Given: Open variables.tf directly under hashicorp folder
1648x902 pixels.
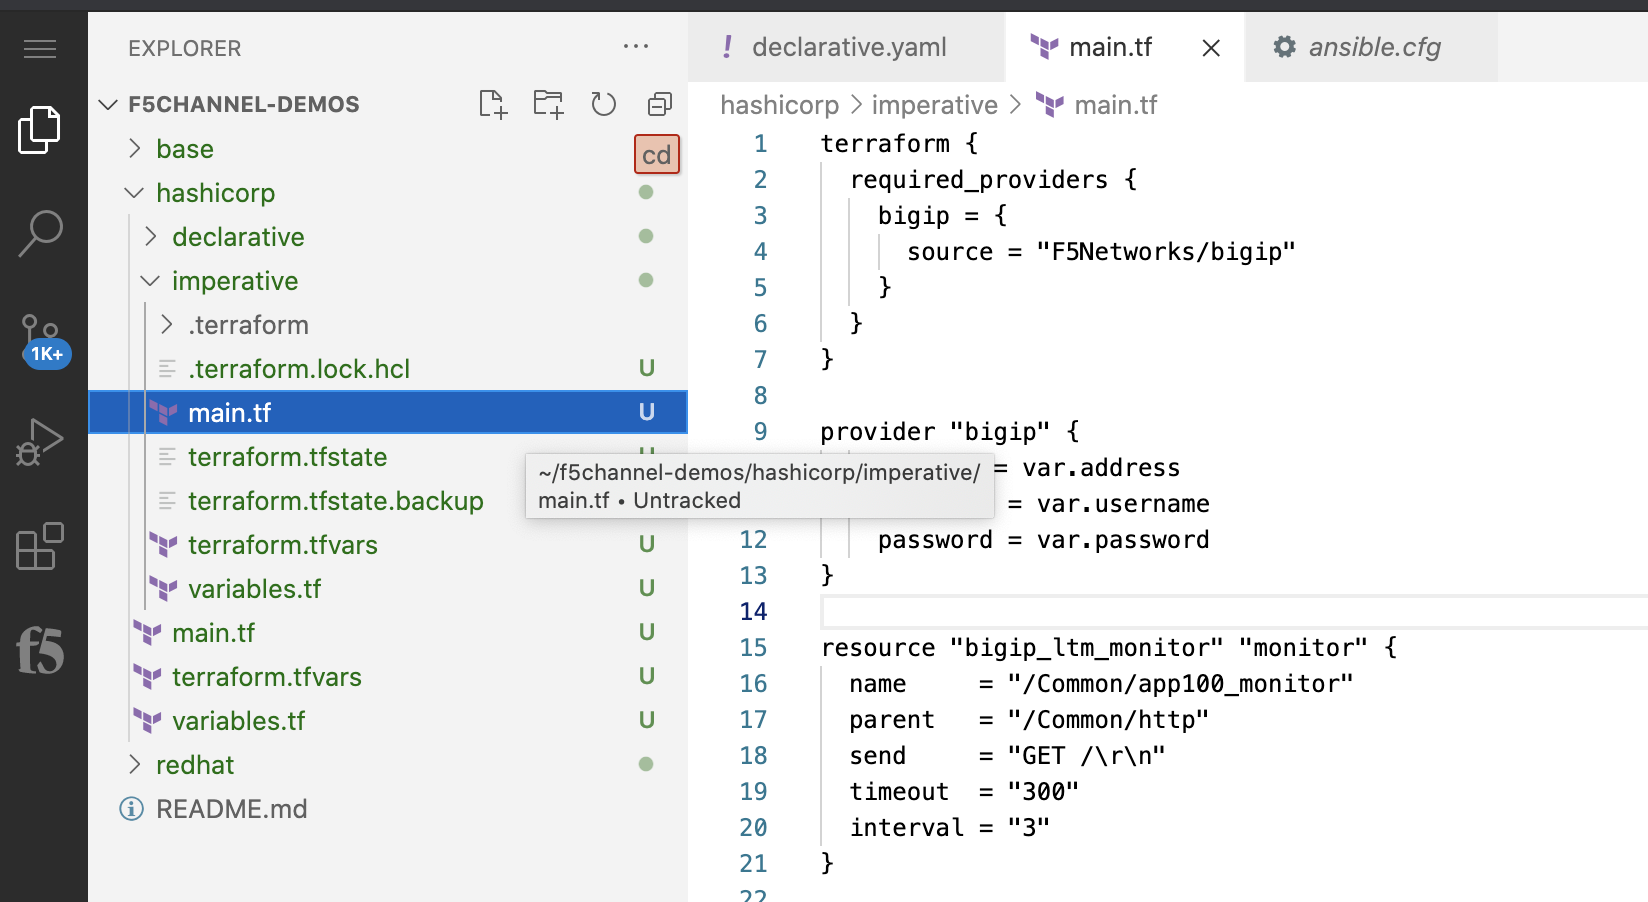Looking at the screenshot, I should [388, 721].
